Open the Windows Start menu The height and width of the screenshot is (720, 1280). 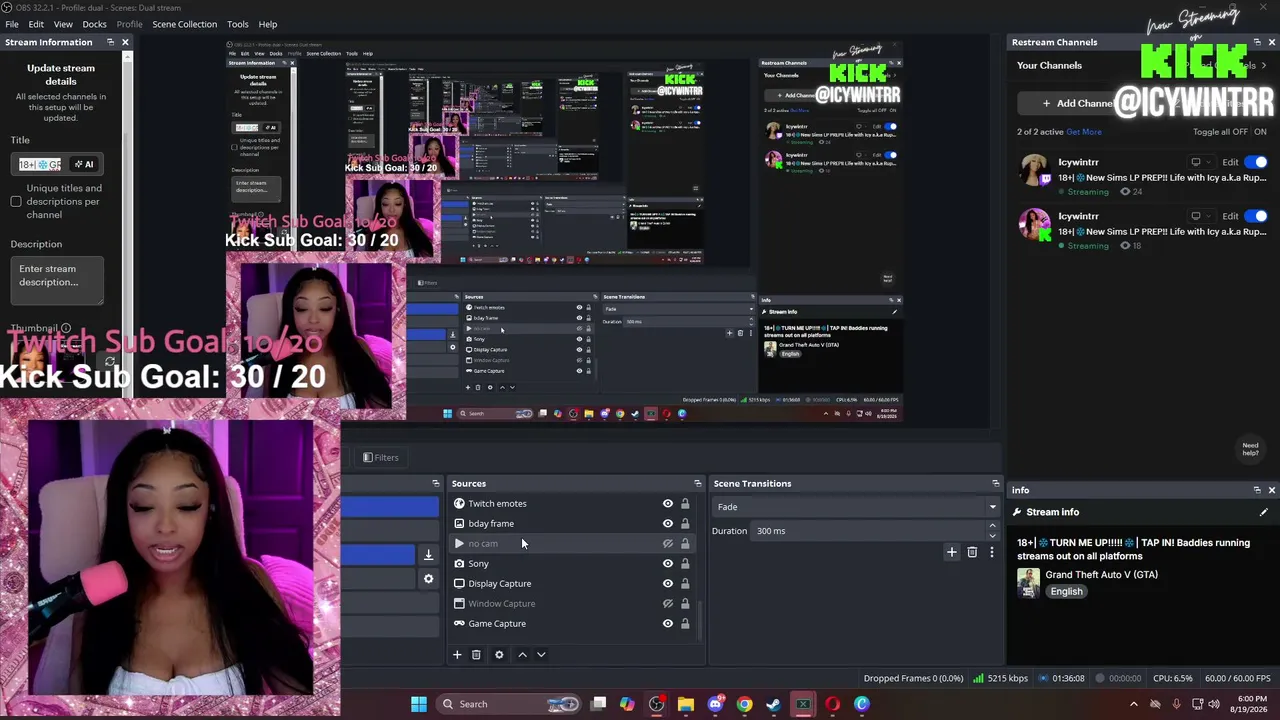[x=419, y=704]
